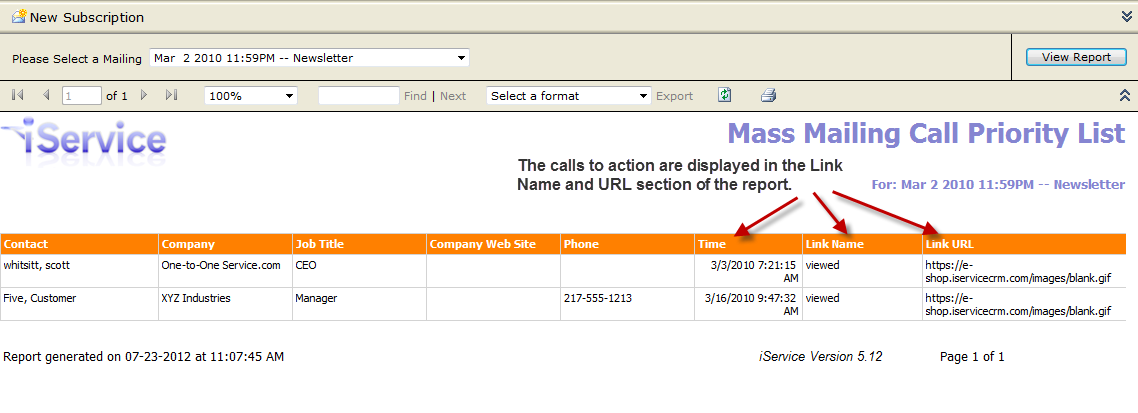Click the Find link
The width and height of the screenshot is (1138, 413).
click(415, 96)
